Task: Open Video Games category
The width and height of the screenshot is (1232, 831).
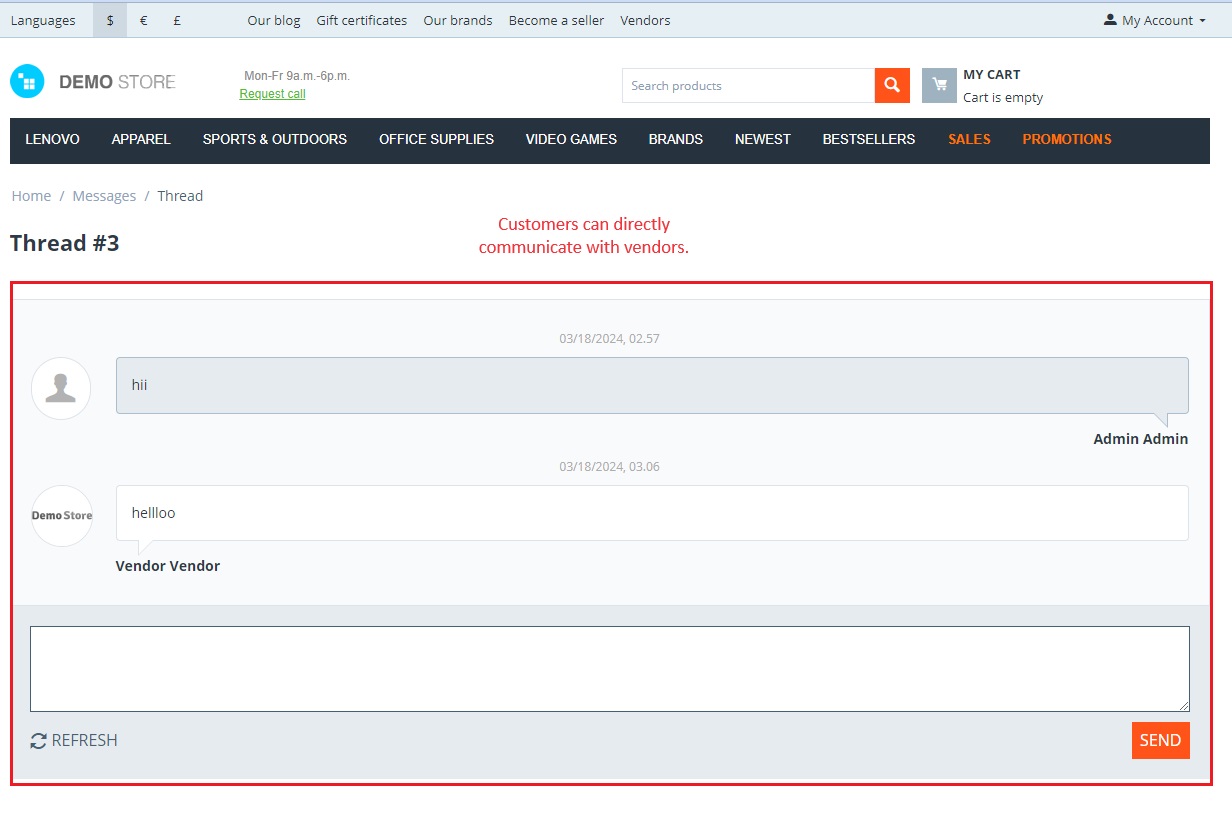Action: 571,139
